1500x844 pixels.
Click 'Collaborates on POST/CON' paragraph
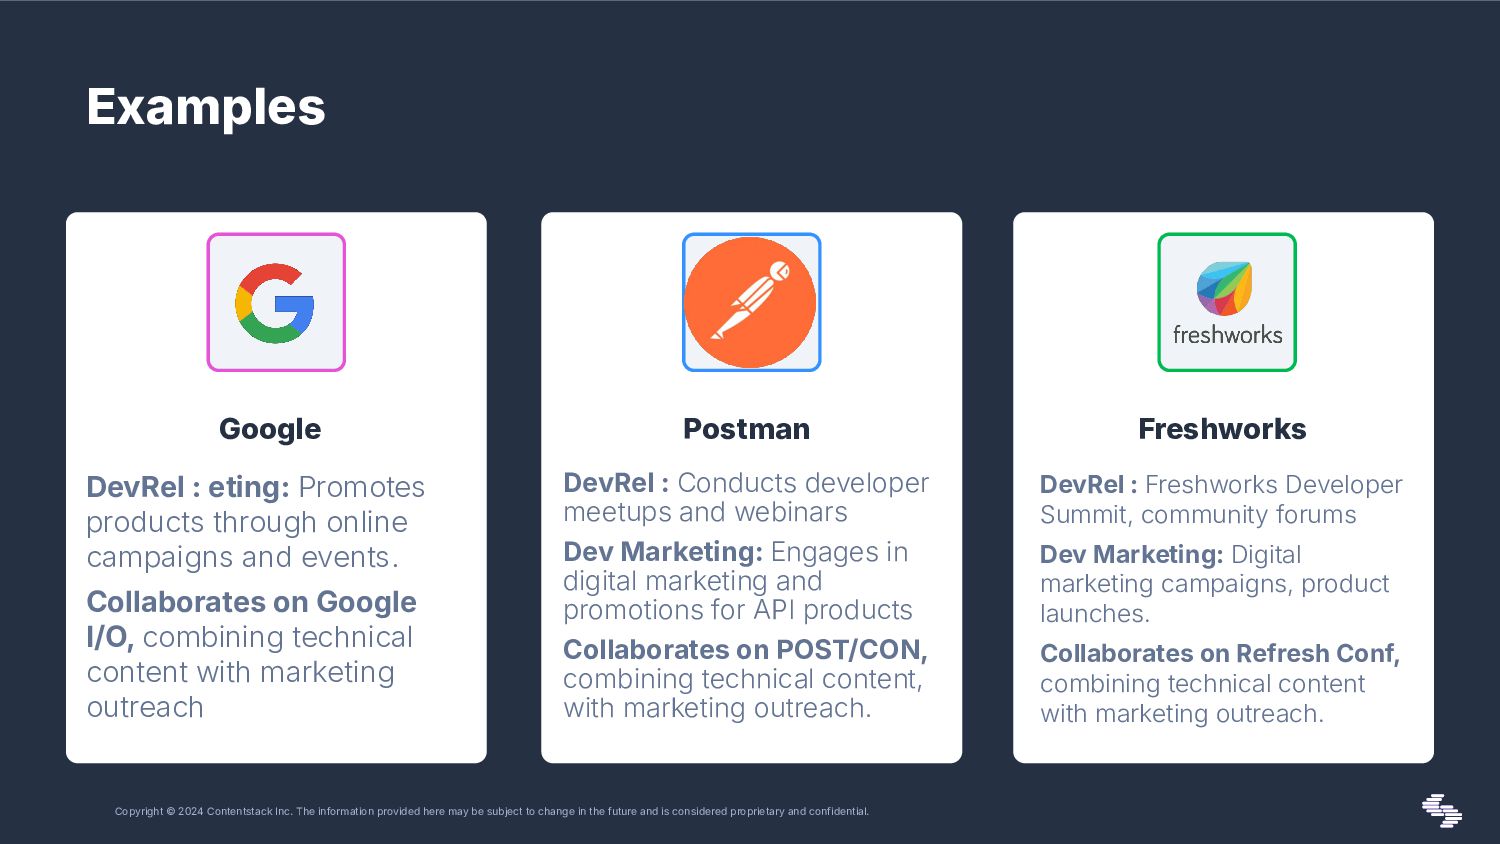click(745, 679)
